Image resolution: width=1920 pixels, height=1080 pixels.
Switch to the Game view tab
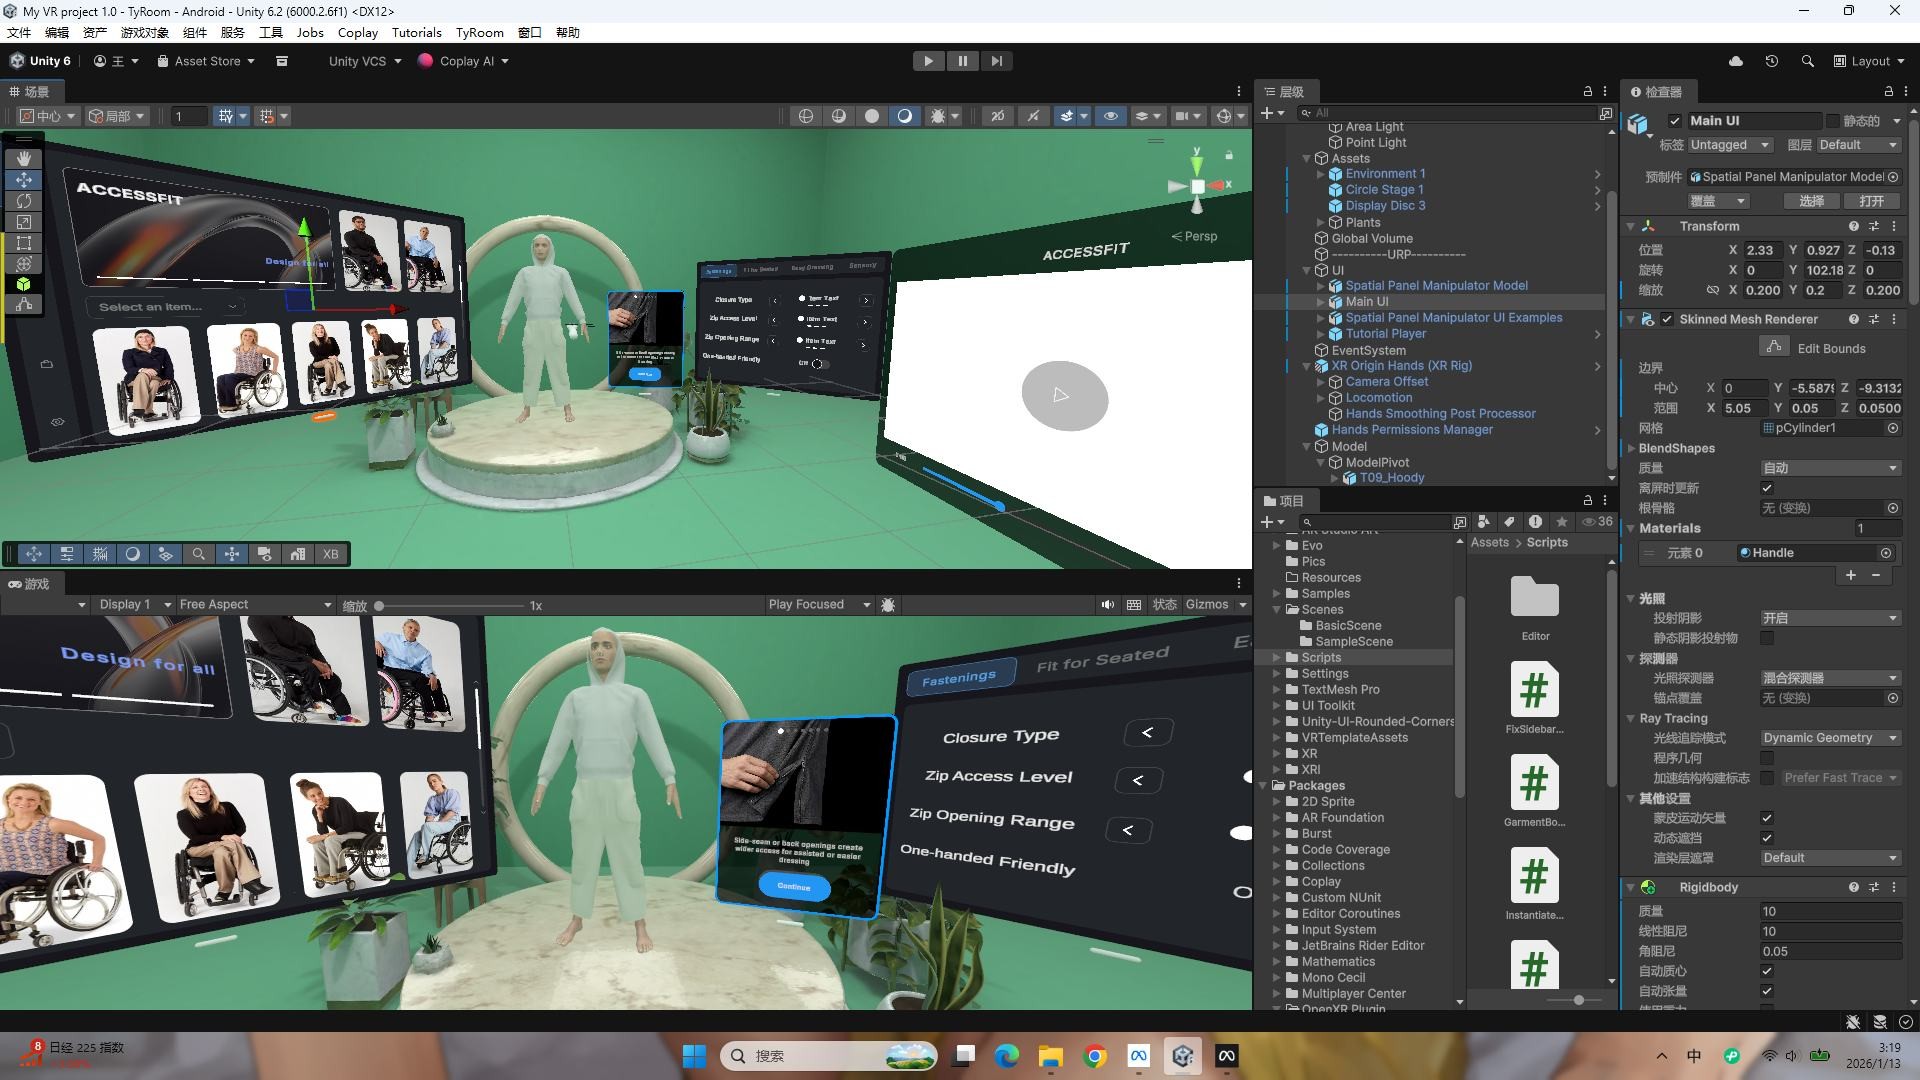click(x=30, y=584)
